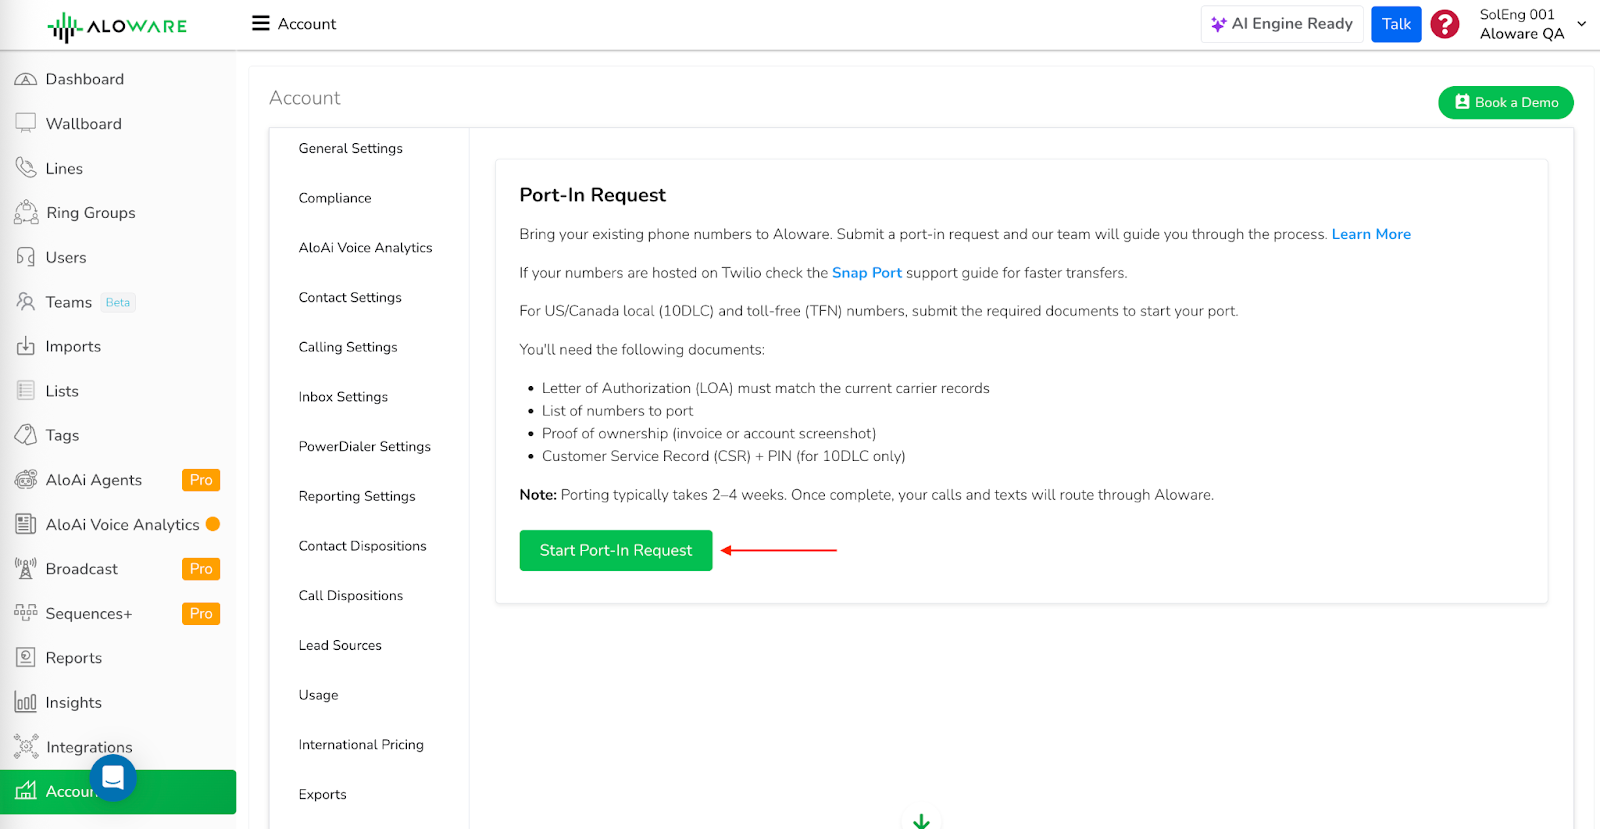1600x829 pixels.
Task: Open Inbox Settings tab
Action: click(343, 397)
